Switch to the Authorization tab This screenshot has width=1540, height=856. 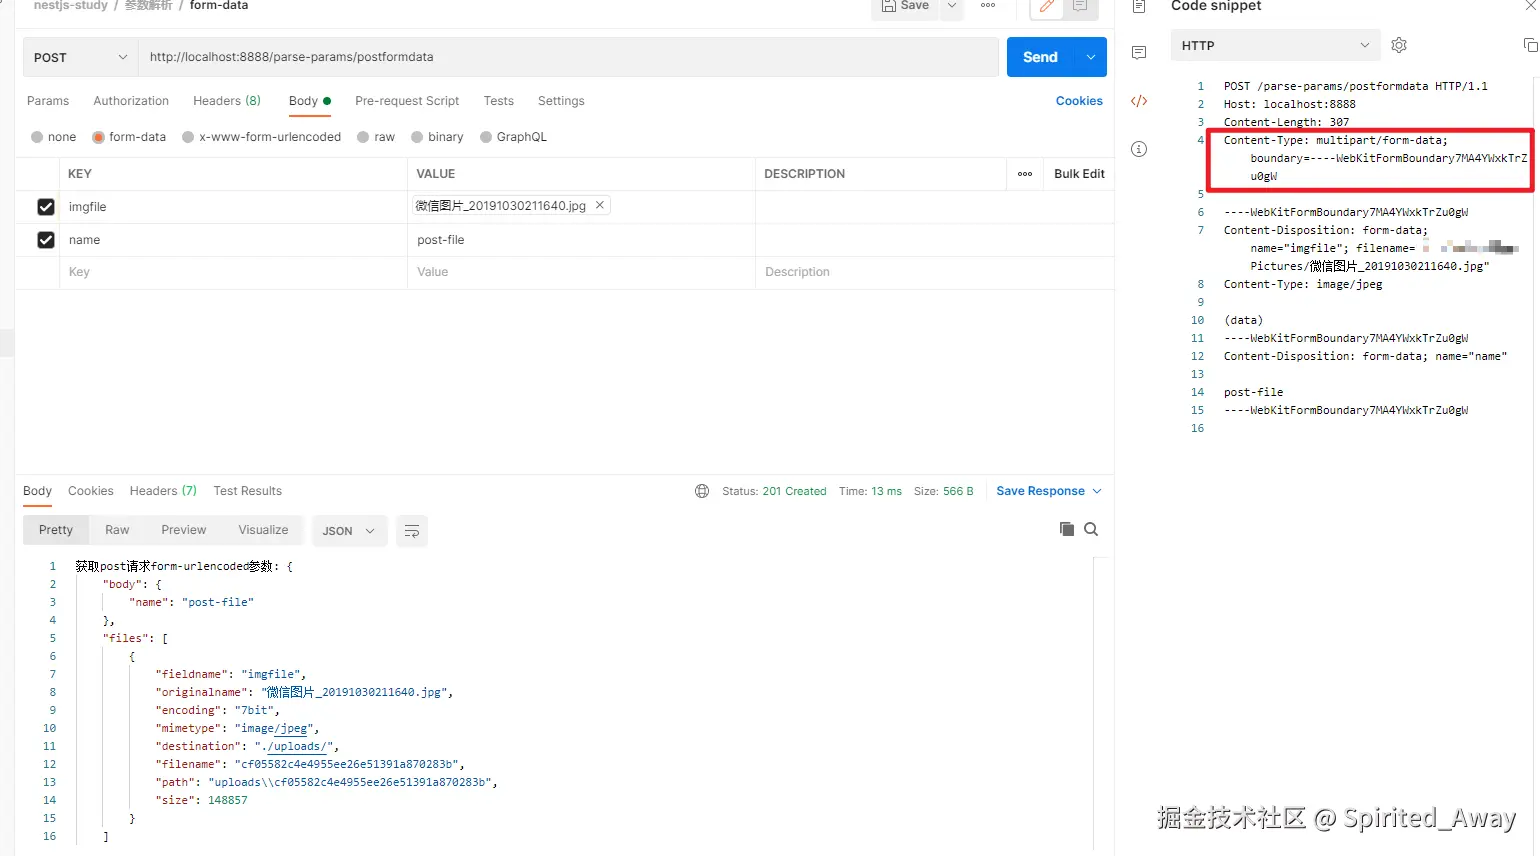coord(131,101)
